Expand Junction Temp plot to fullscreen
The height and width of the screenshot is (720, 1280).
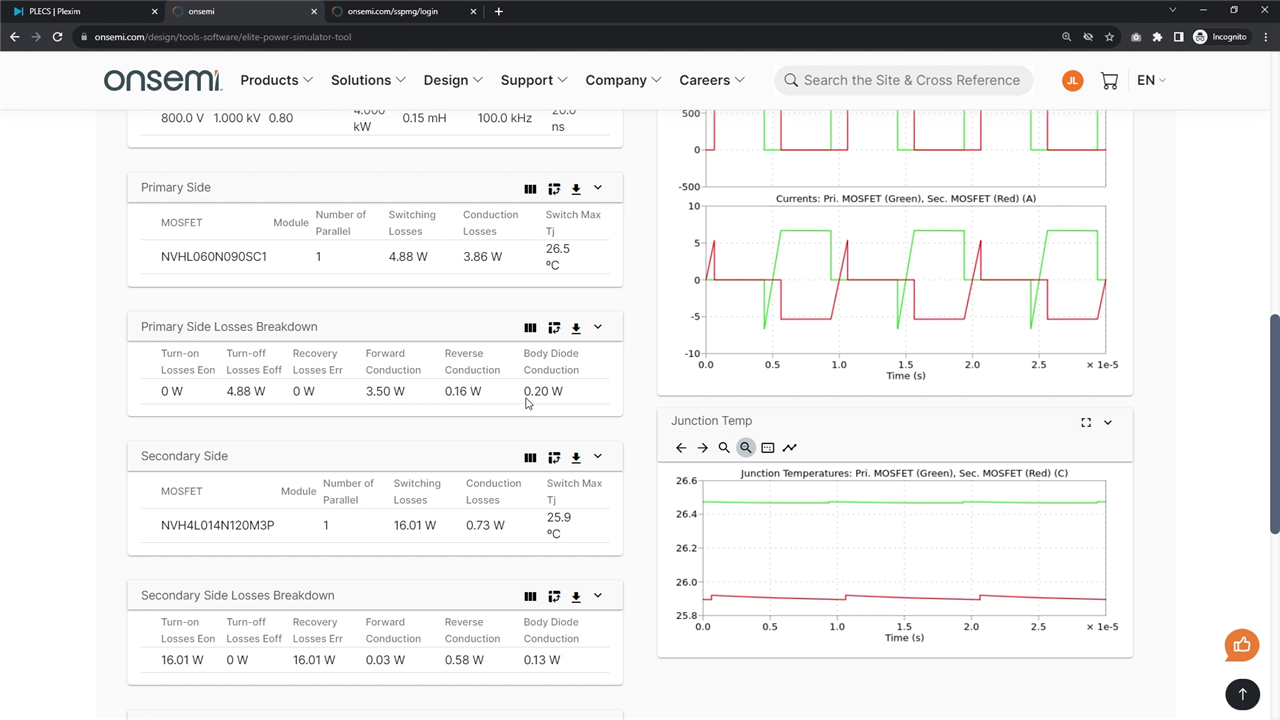pos(1086,422)
